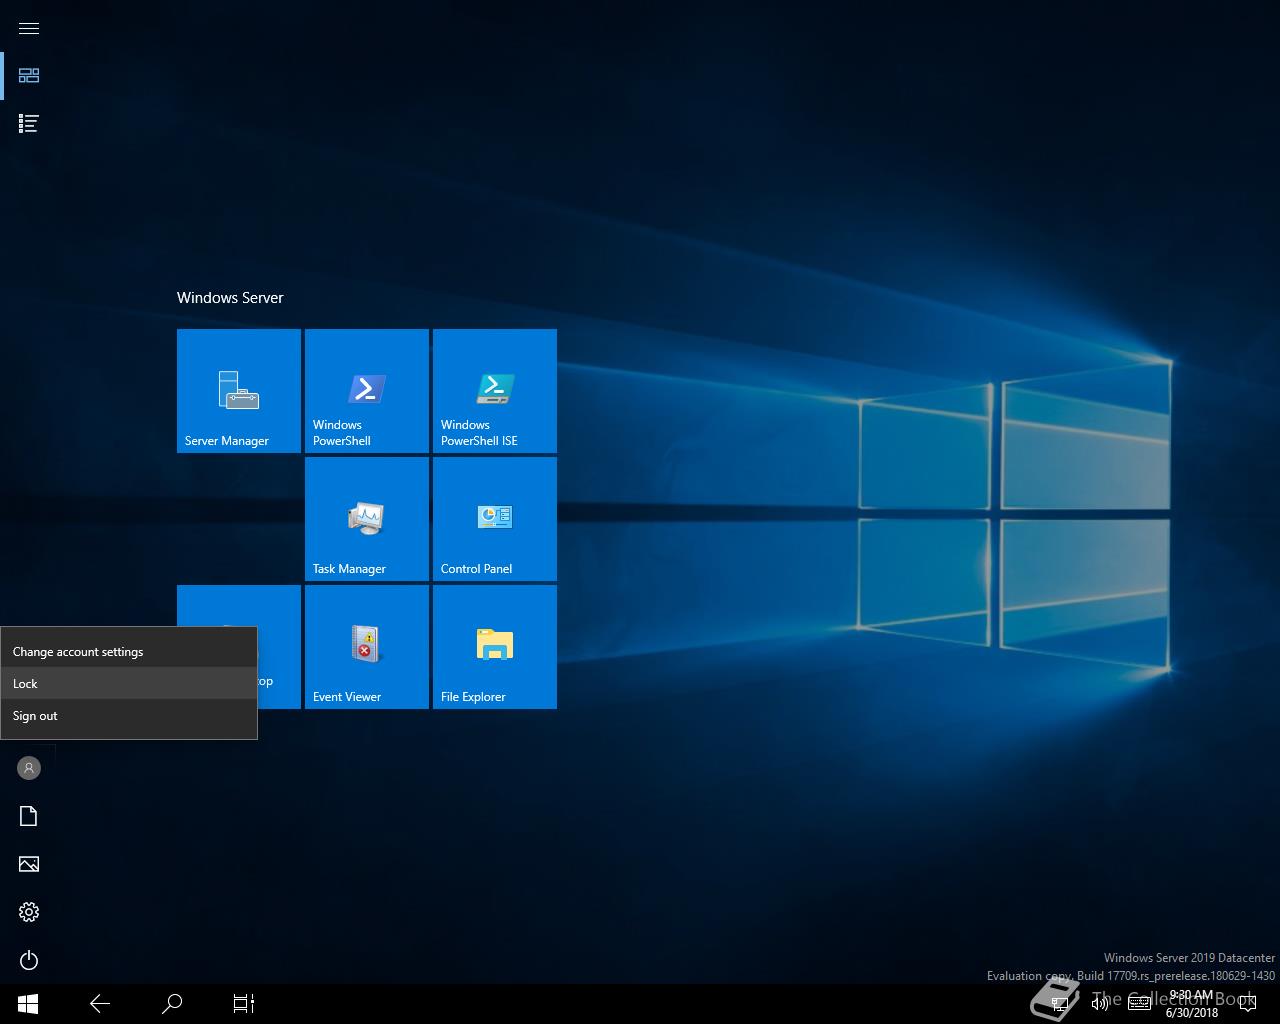Click the user account avatar icon
Viewport: 1280px width, 1024px height.
tap(29, 768)
